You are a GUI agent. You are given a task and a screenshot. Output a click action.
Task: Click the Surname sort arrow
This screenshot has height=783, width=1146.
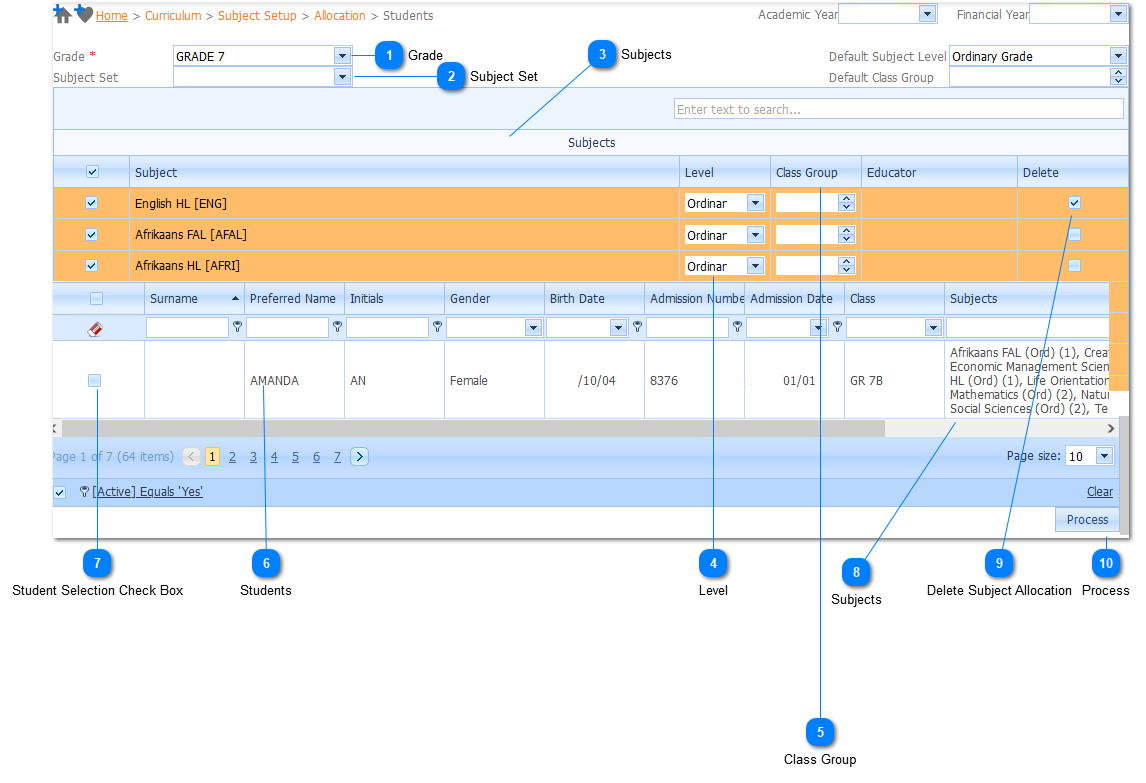point(235,298)
